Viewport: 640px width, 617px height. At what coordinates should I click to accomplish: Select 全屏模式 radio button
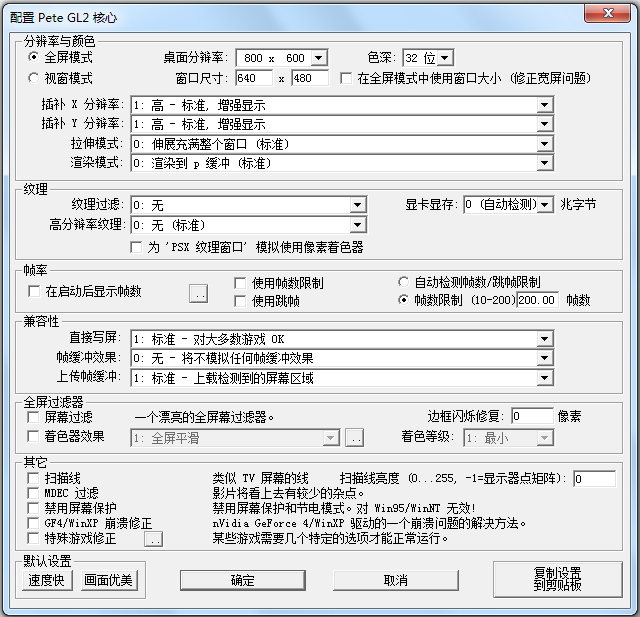[x=33, y=57]
